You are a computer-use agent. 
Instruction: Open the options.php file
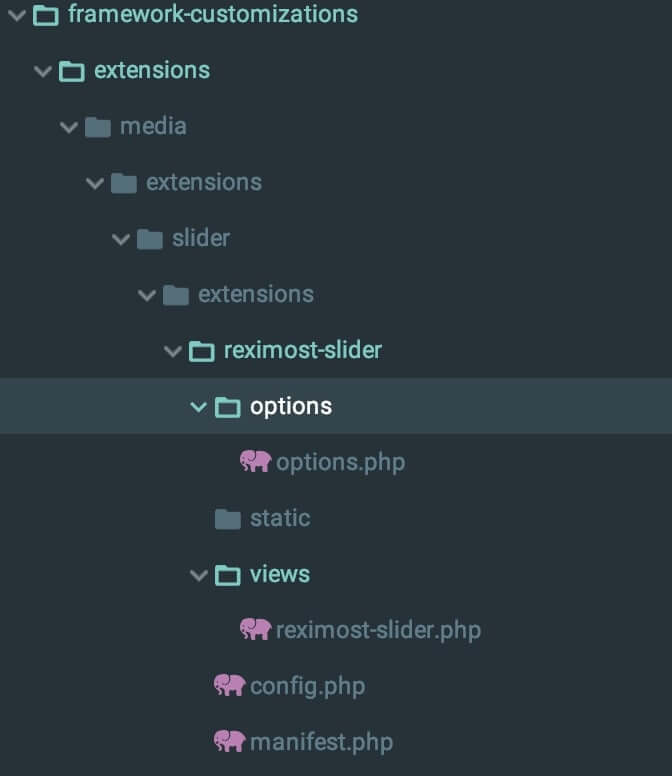[340, 463]
